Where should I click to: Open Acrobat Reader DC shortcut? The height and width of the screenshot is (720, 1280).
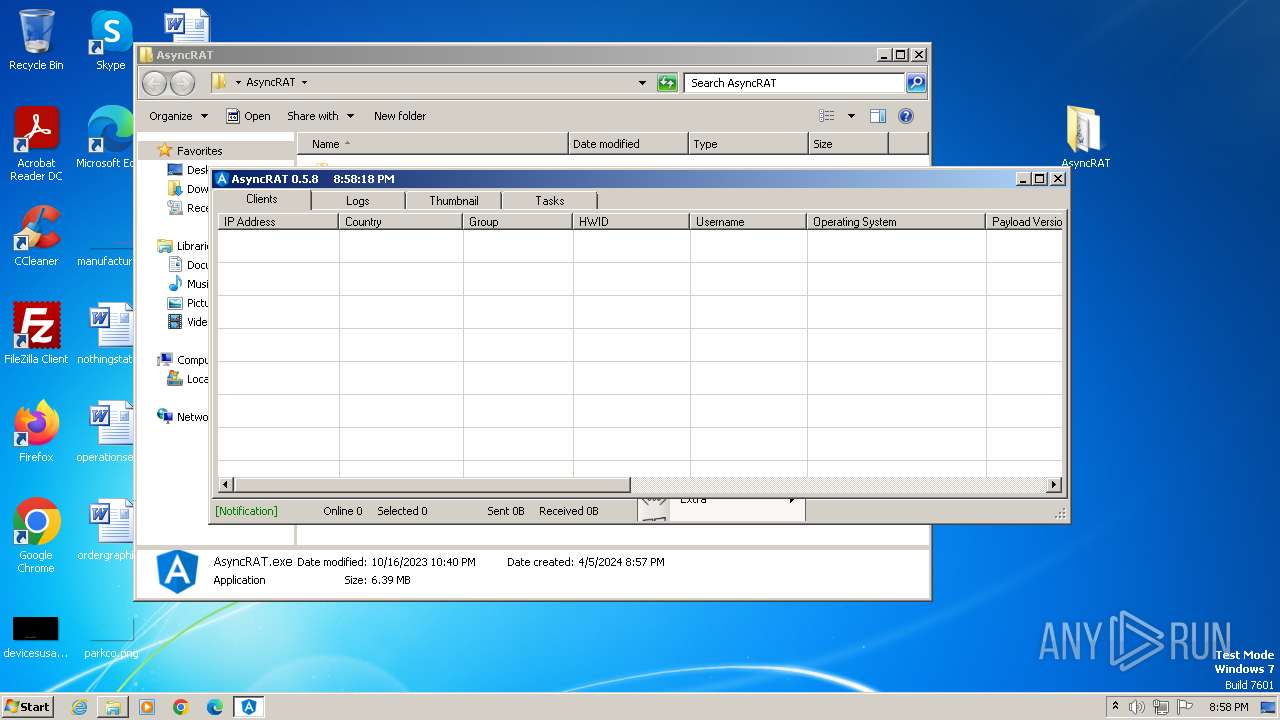tap(36, 143)
